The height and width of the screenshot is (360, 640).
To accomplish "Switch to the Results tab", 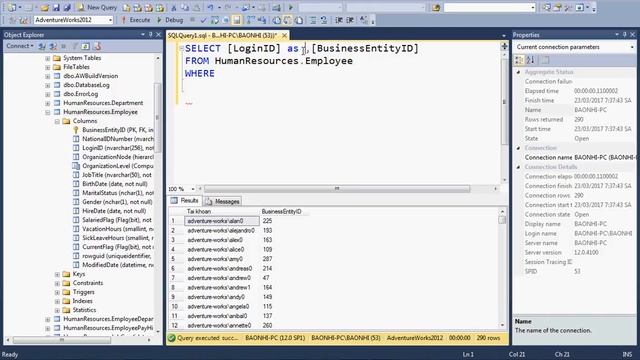I will tap(185, 201).
